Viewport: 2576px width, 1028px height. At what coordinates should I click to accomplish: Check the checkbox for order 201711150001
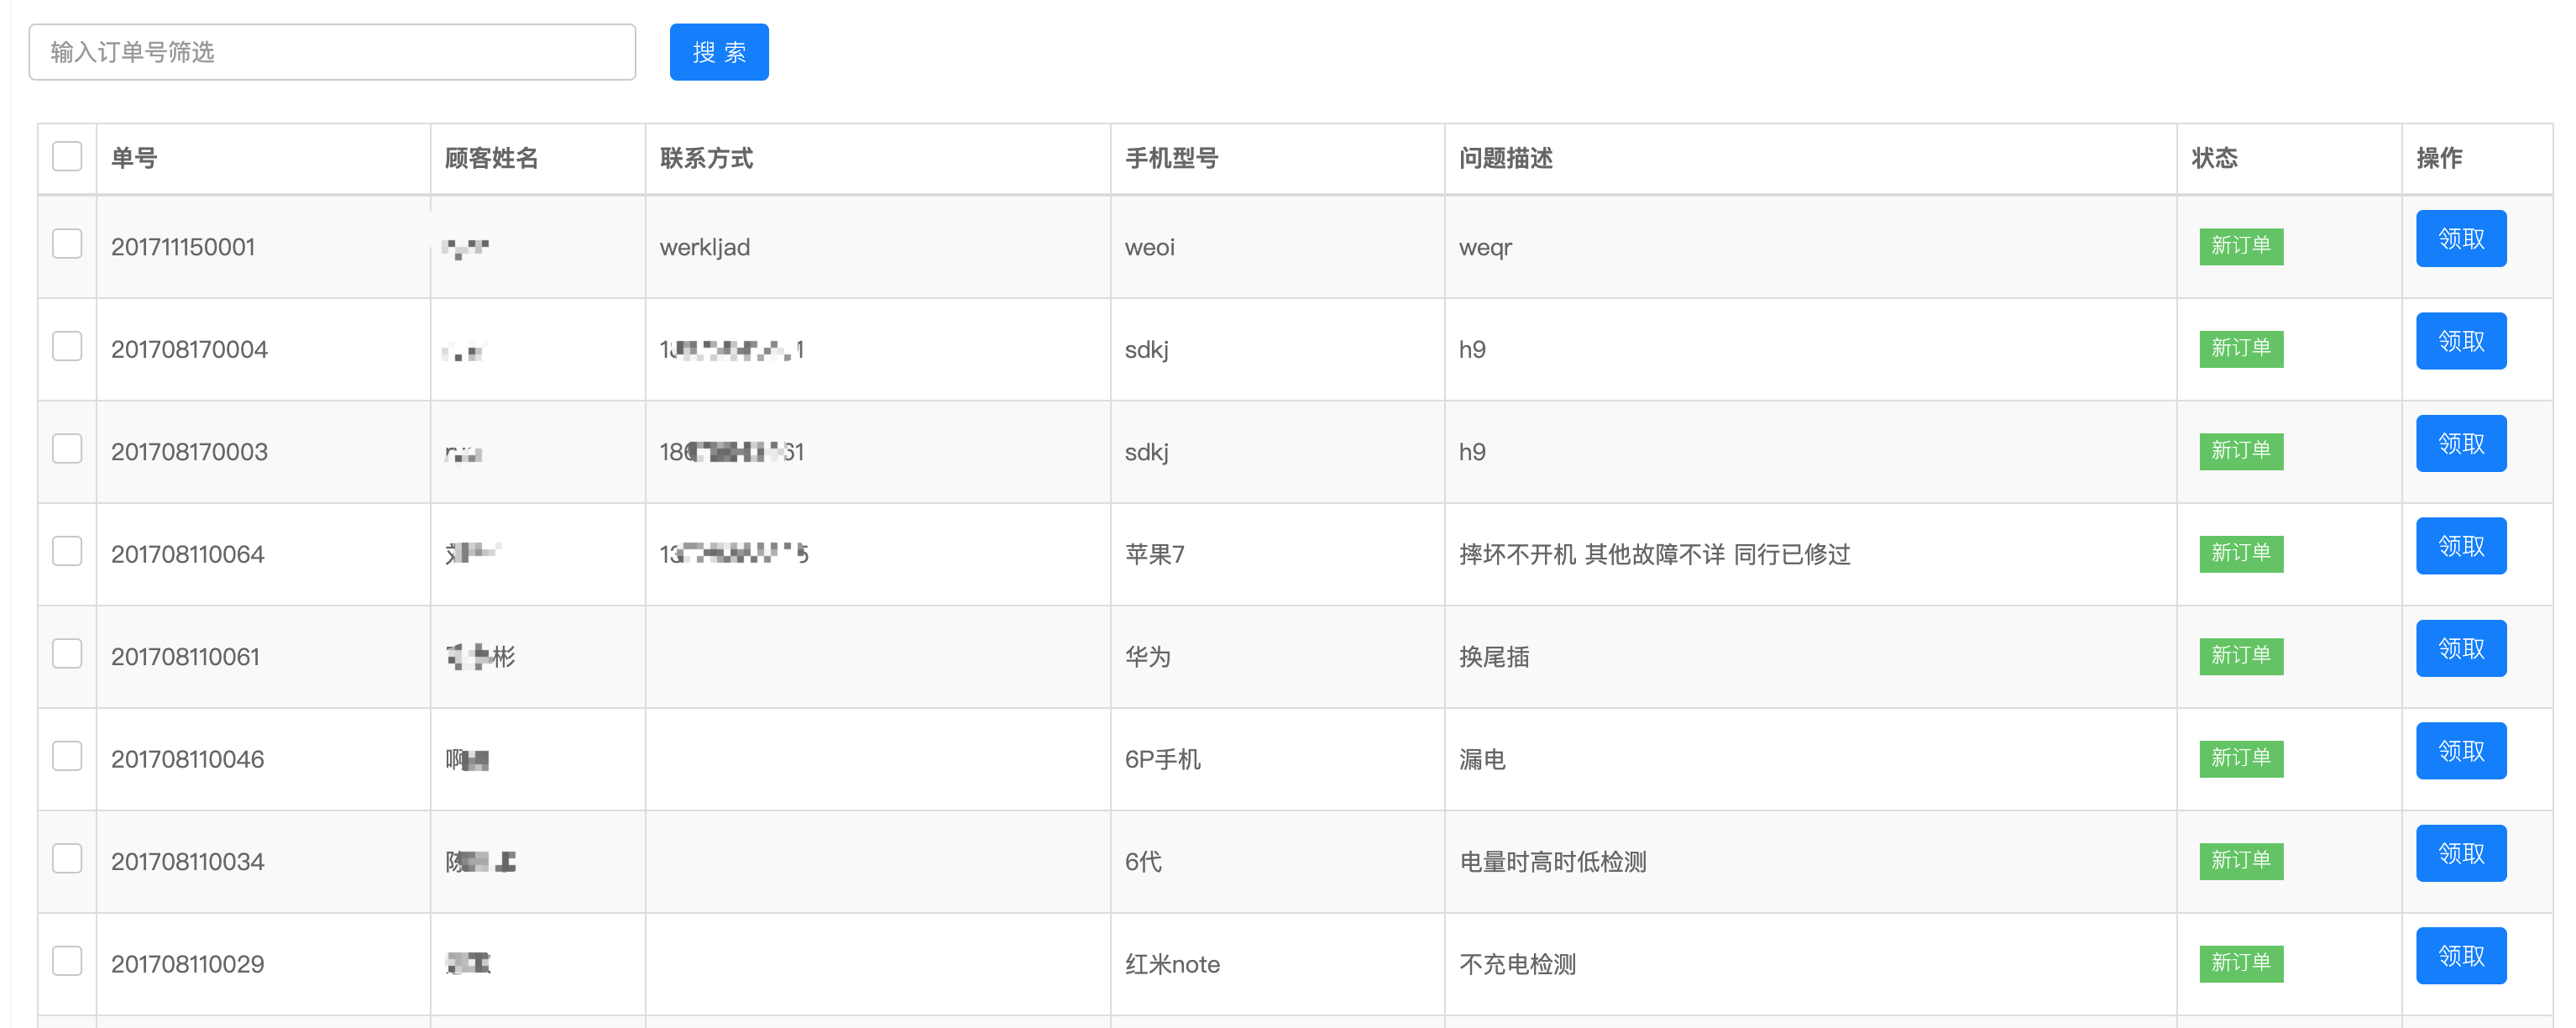(66, 243)
